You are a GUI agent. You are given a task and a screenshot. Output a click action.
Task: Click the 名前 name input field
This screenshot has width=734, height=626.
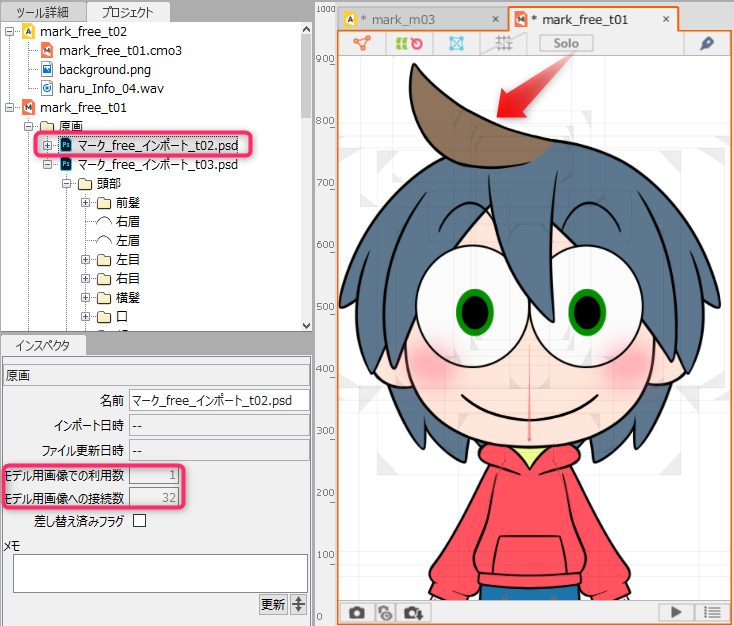pyautogui.click(x=219, y=400)
